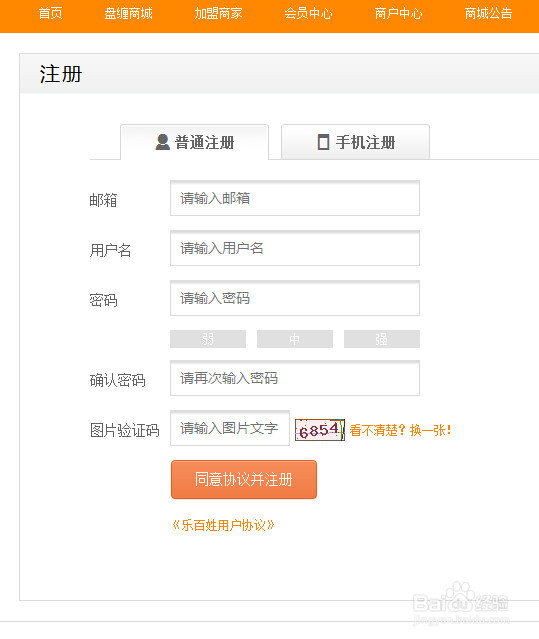This screenshot has height=639, width=539.
Task: Focus the 请输入邮箱 email field
Action: click(295, 198)
